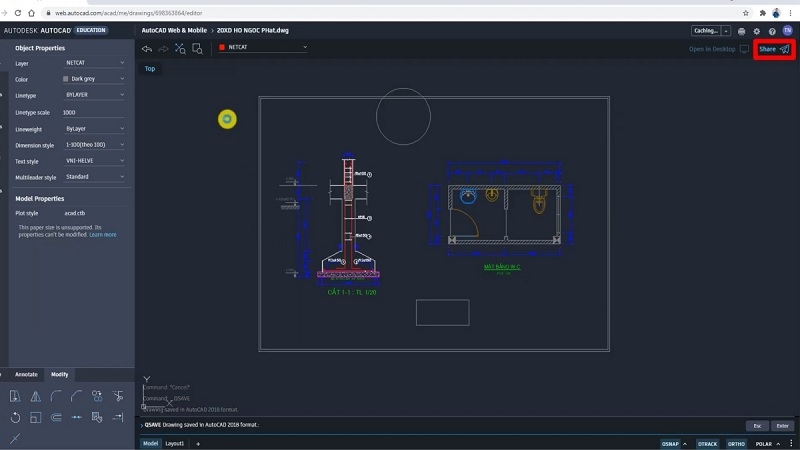Select the Mirror tool

coord(36,396)
